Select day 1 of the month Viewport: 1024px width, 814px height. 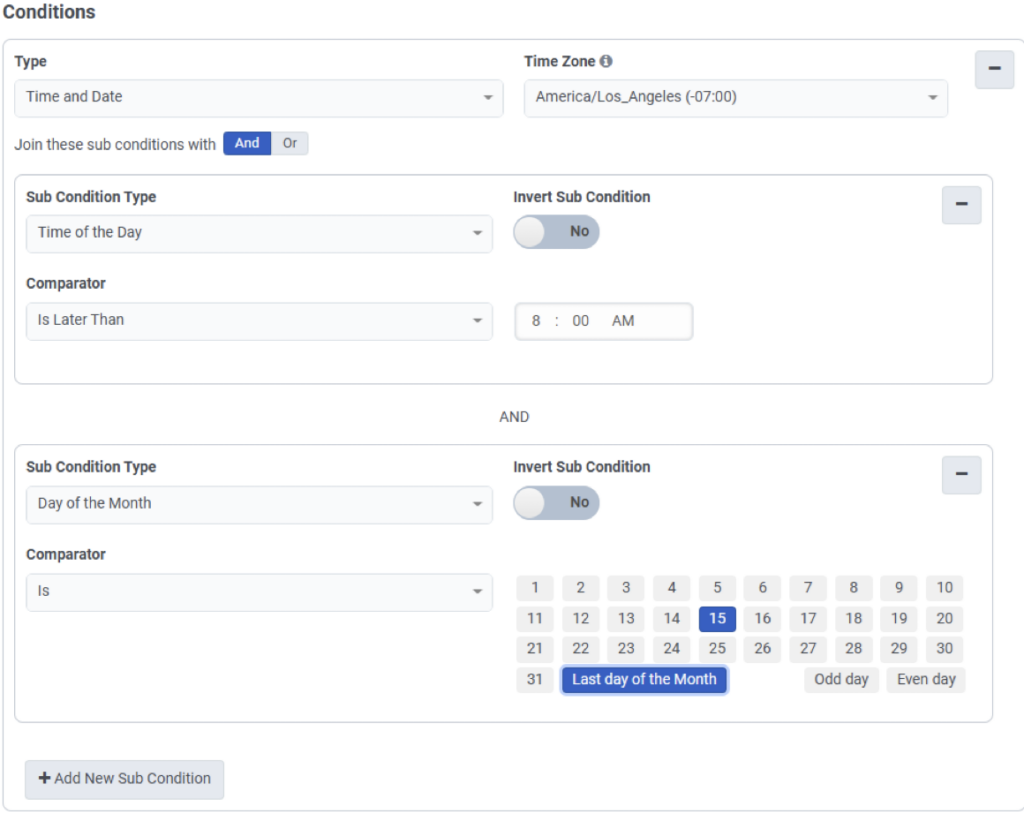coord(535,588)
